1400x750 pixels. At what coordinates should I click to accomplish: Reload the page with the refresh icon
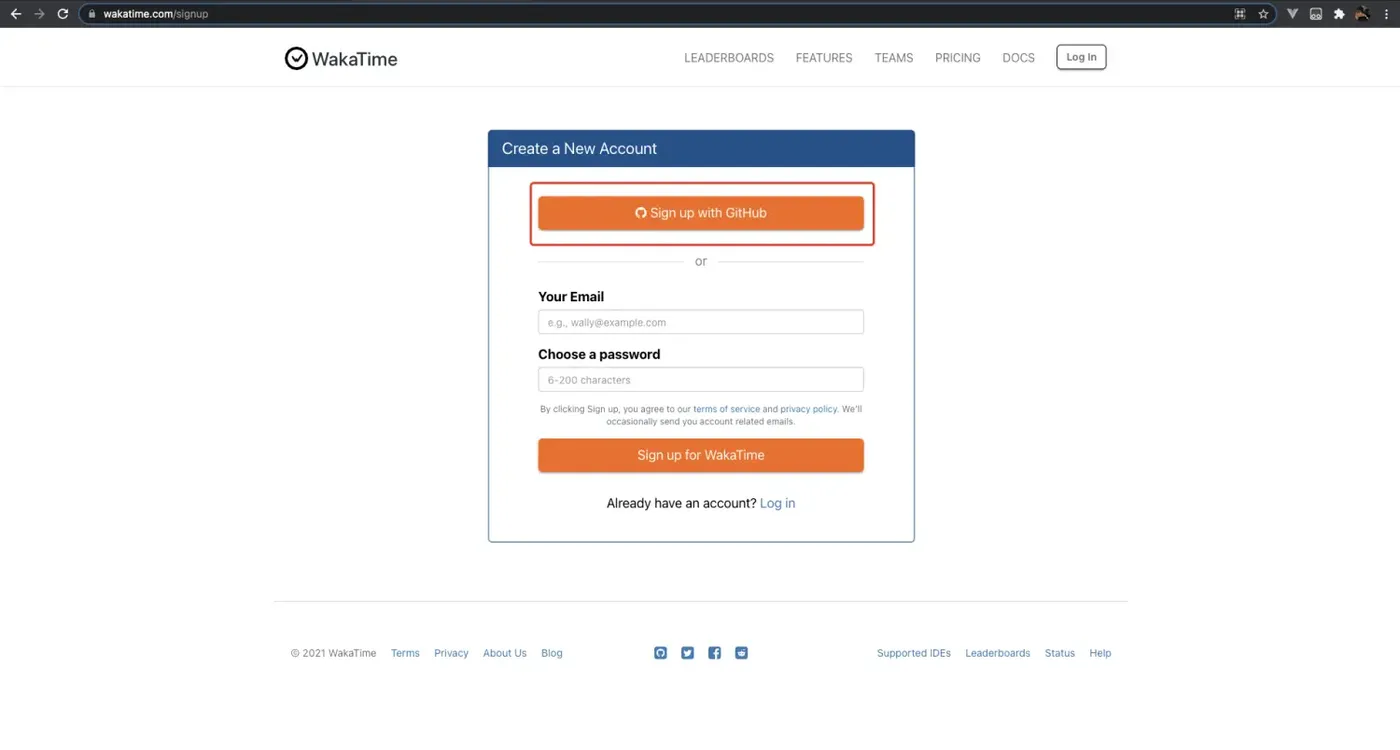tap(63, 14)
